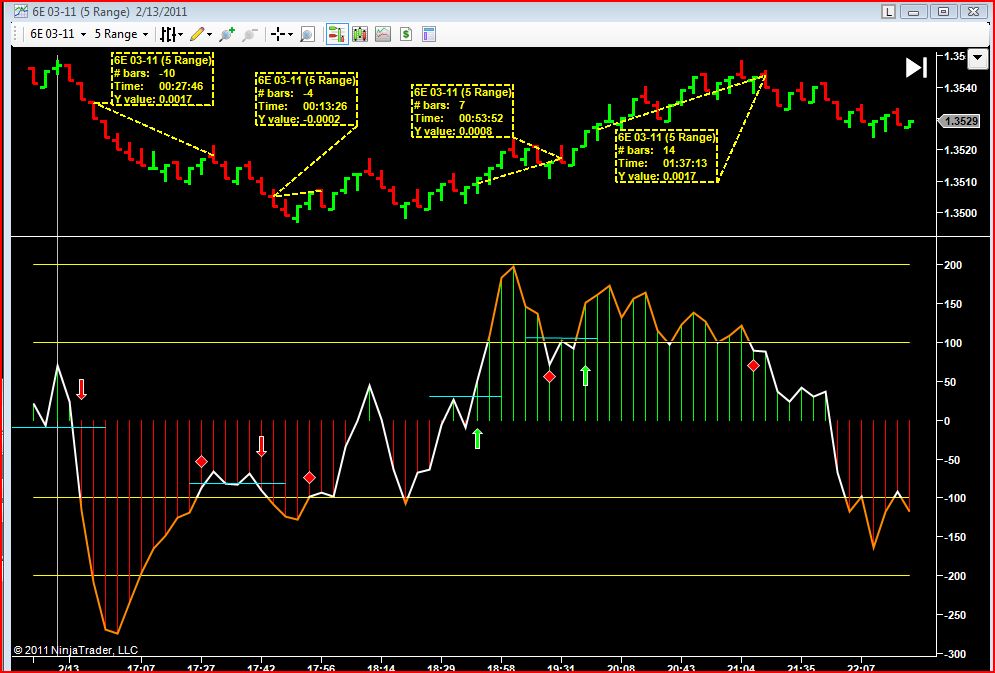The width and height of the screenshot is (995, 673).
Task: Open the crosshair cursor selector
Action: 281,34
